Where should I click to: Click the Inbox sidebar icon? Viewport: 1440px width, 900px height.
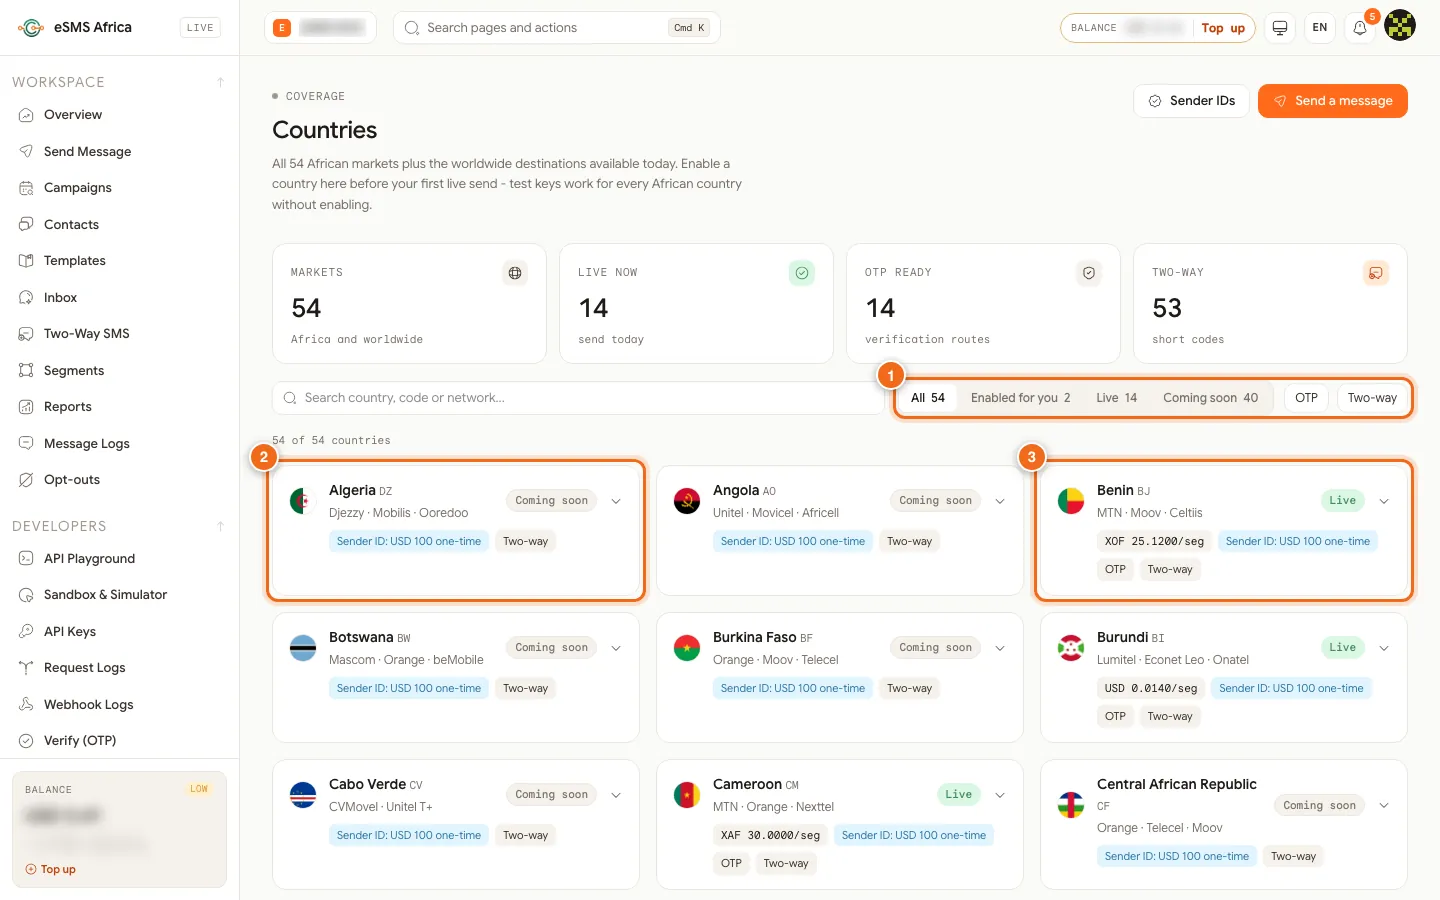pos(26,297)
